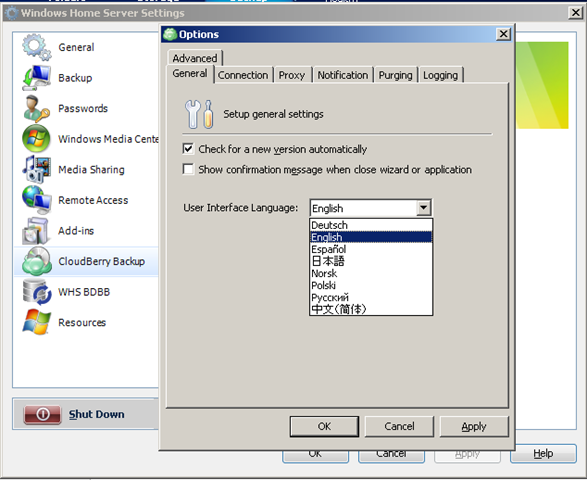Click the WHS BDBB database icon

(36, 292)
